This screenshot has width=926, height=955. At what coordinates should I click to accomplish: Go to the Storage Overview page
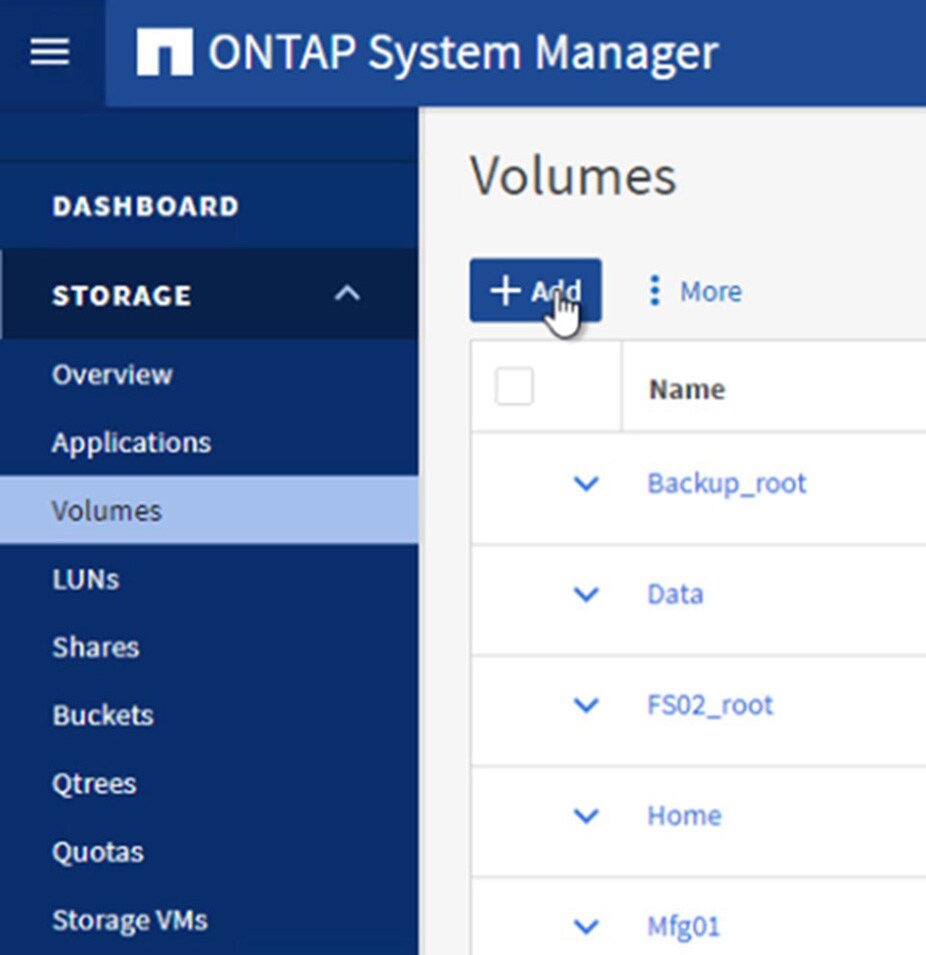pyautogui.click(x=112, y=375)
